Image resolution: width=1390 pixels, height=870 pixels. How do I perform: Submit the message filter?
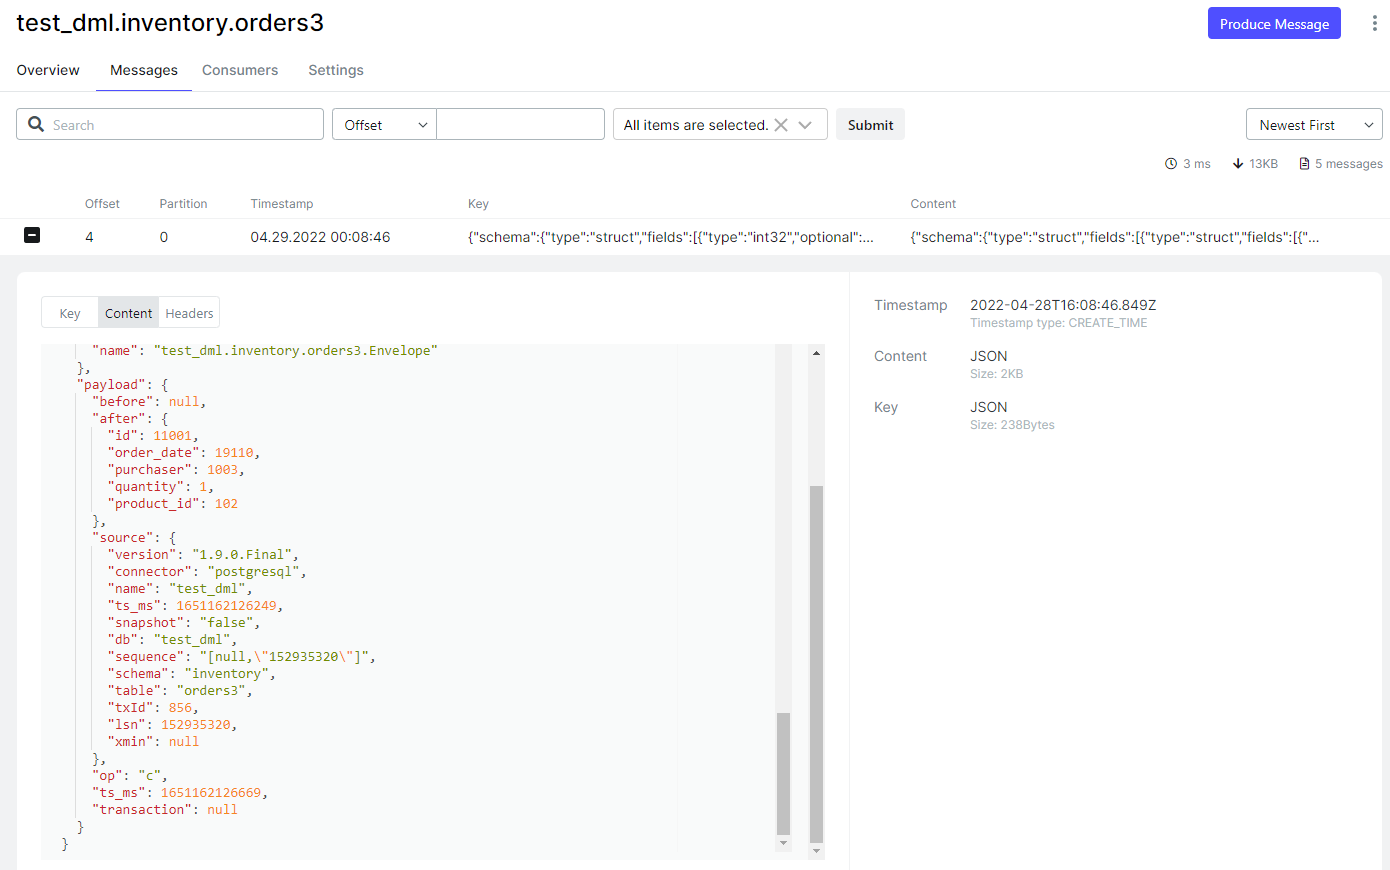click(870, 124)
